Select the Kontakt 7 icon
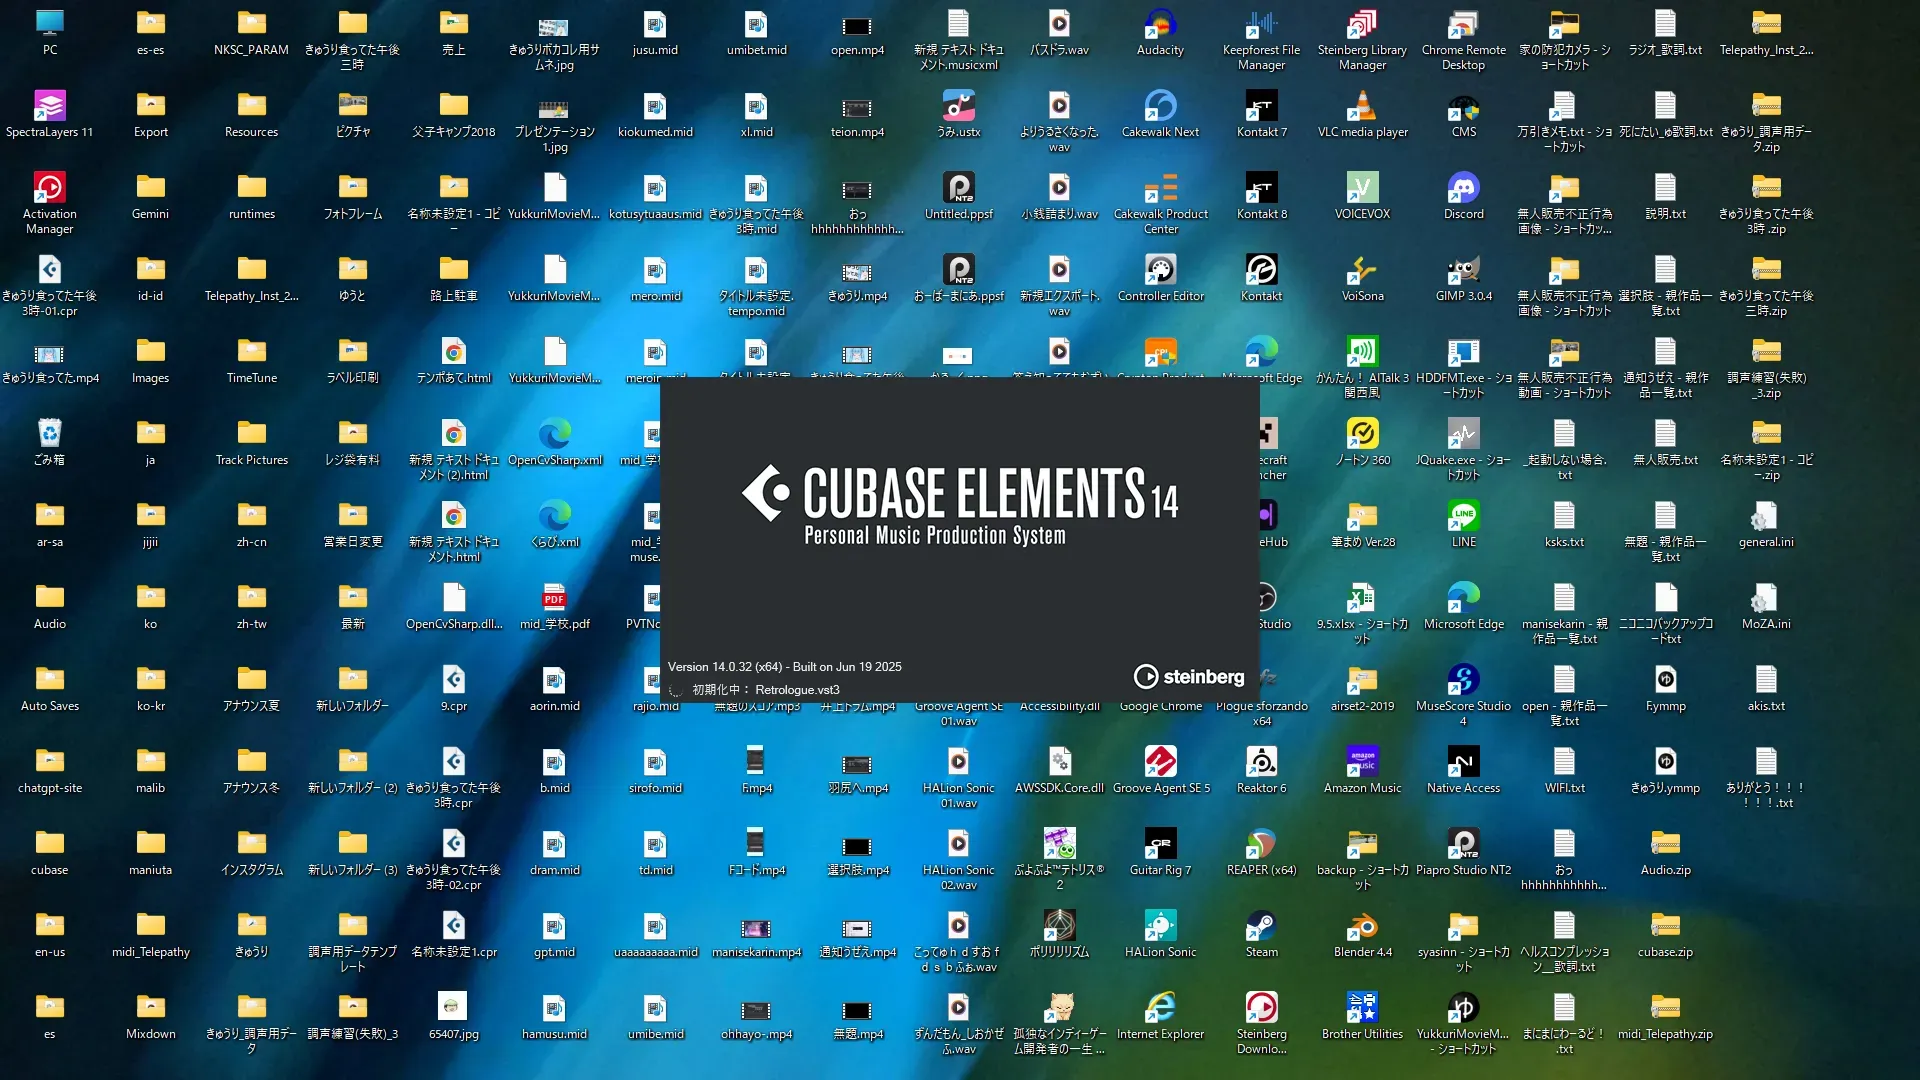Screen dimensions: 1920x1080 pyautogui.click(x=1261, y=107)
